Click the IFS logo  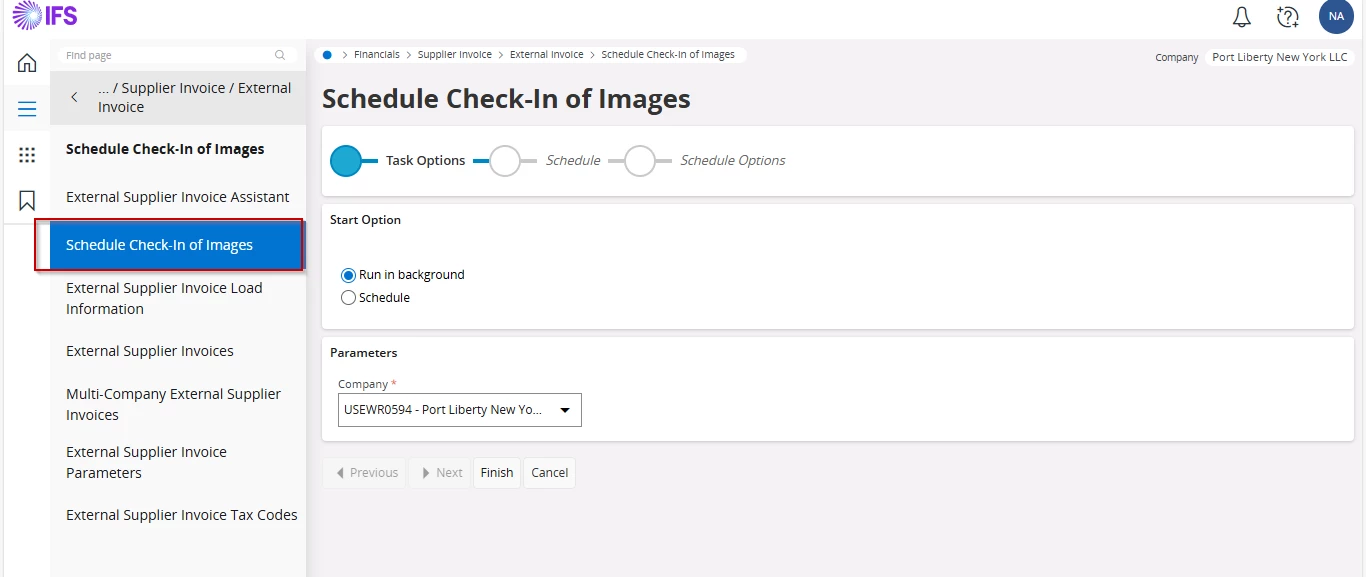(45, 16)
